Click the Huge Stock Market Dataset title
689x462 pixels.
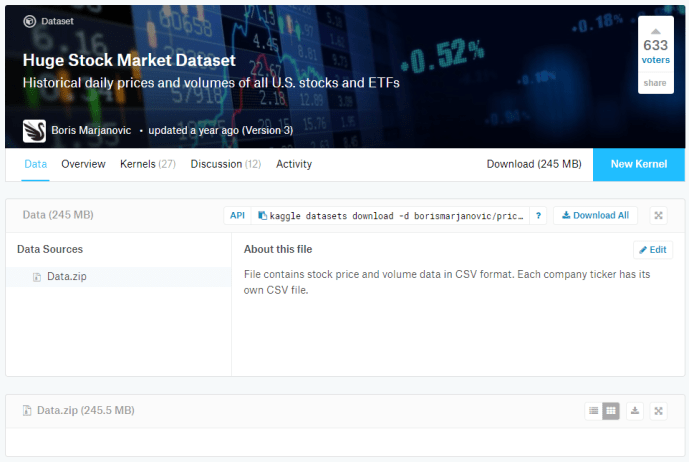click(x=129, y=60)
